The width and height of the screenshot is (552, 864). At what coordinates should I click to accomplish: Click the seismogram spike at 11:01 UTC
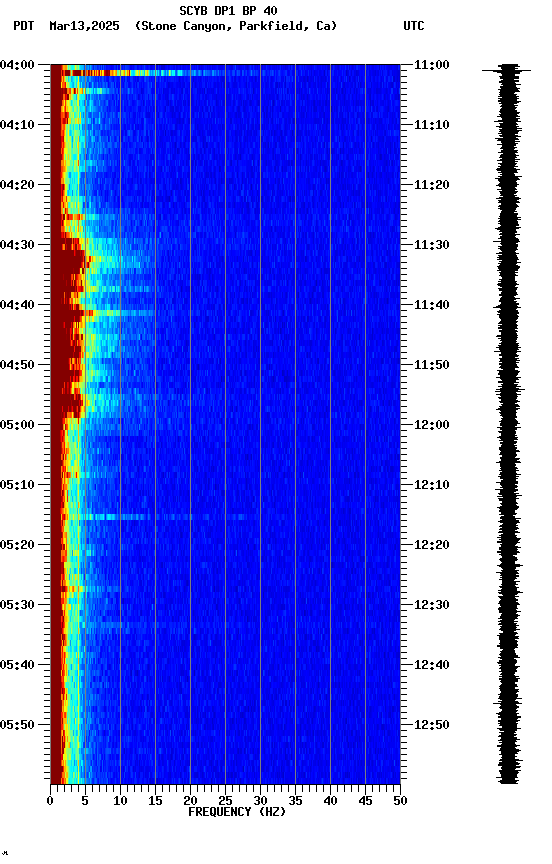point(507,71)
